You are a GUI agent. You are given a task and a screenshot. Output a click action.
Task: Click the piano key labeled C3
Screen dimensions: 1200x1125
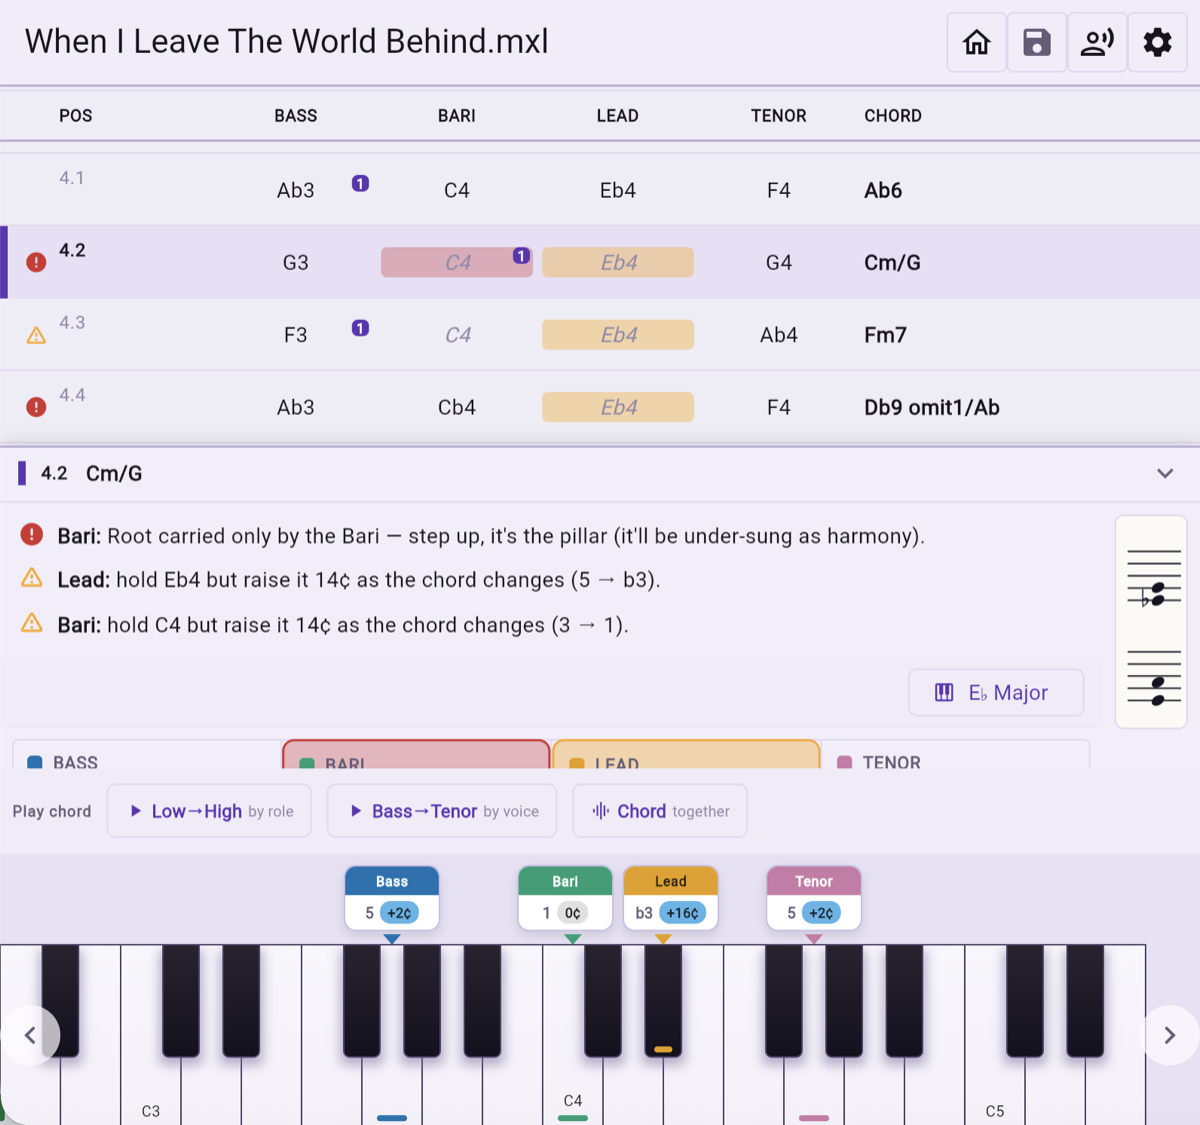151,1090
